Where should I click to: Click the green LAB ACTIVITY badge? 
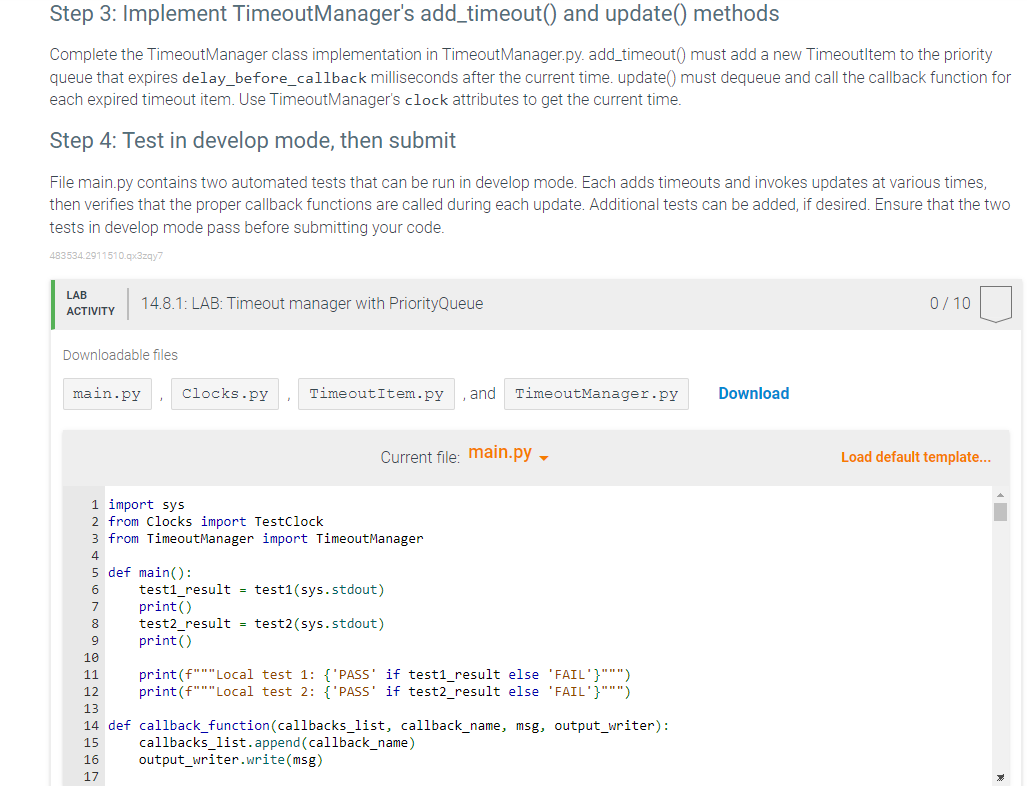(88, 303)
